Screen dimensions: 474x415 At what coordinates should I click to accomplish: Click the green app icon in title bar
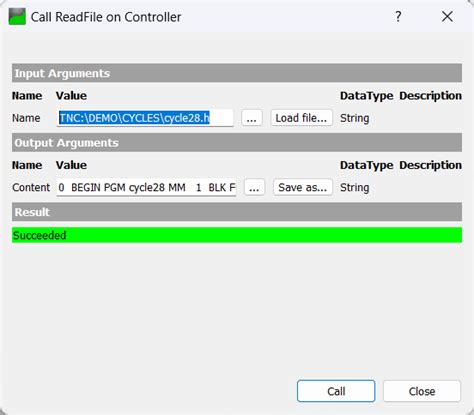point(17,17)
